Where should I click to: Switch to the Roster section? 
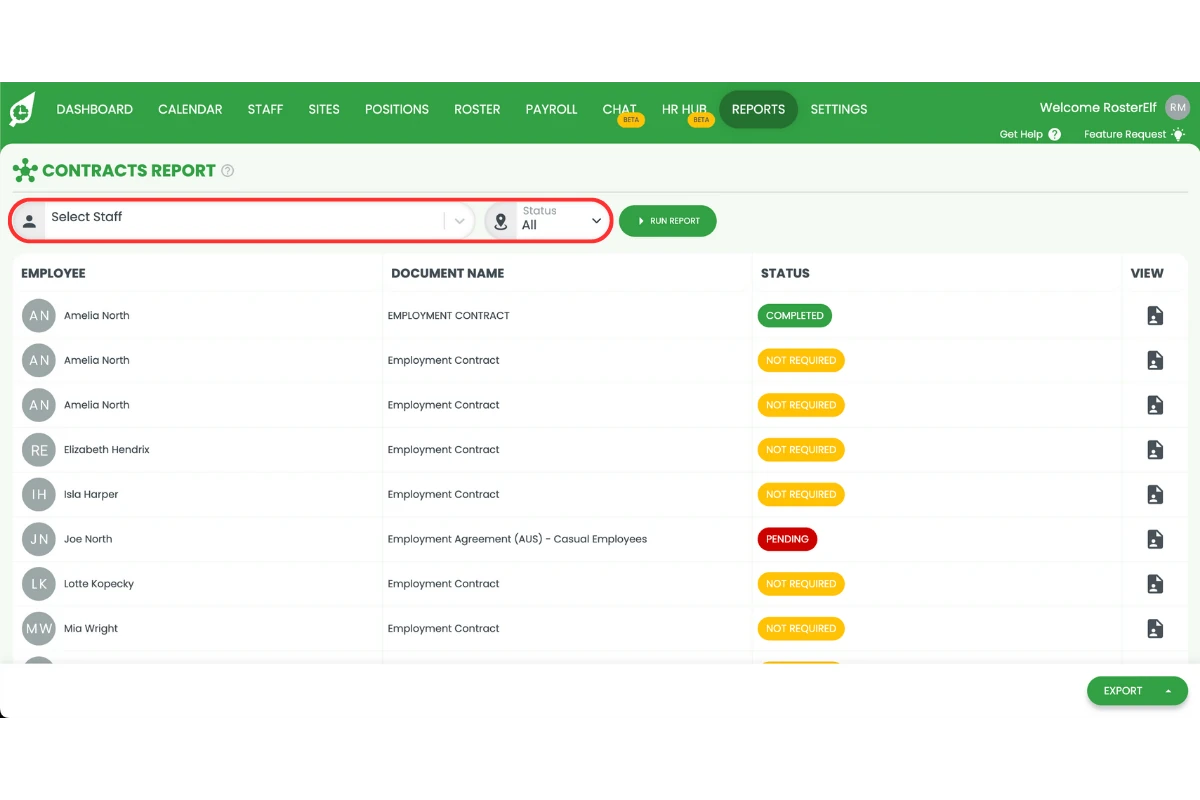pyautogui.click(x=477, y=109)
